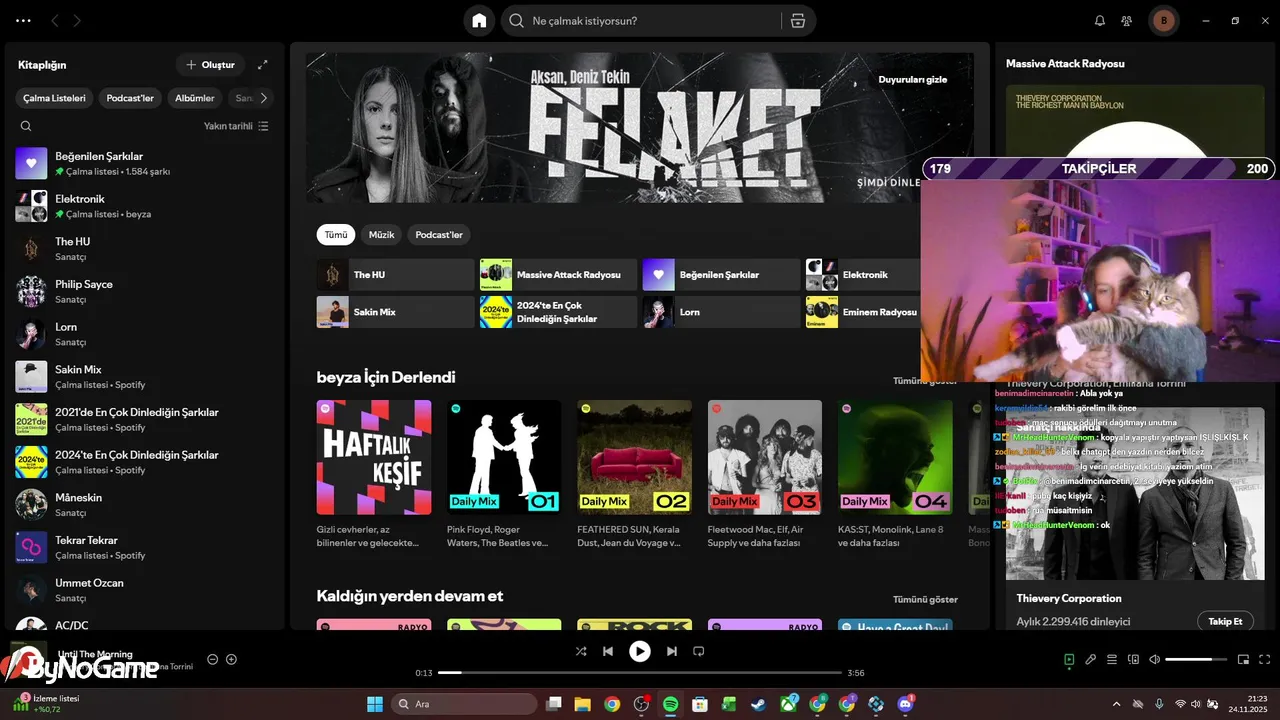Open Beğenilen Şarkılar in the library list
Viewport: 1280px width, 720px height.
pyautogui.click(x=145, y=163)
